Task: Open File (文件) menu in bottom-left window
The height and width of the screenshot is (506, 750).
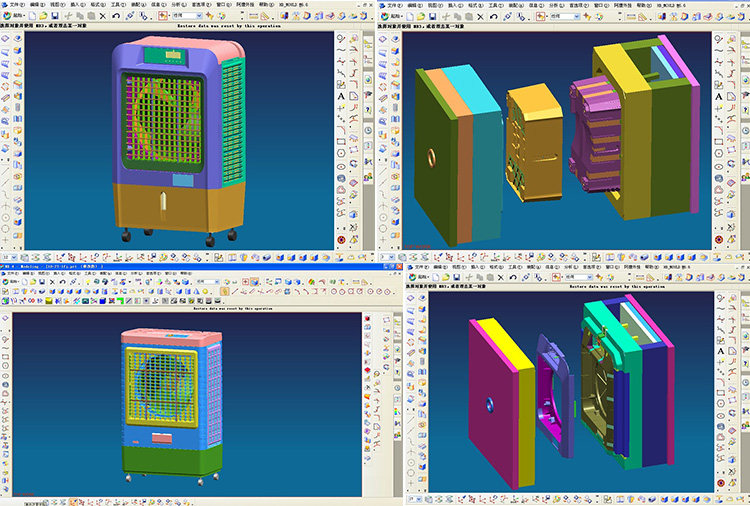Action: pos(11,273)
